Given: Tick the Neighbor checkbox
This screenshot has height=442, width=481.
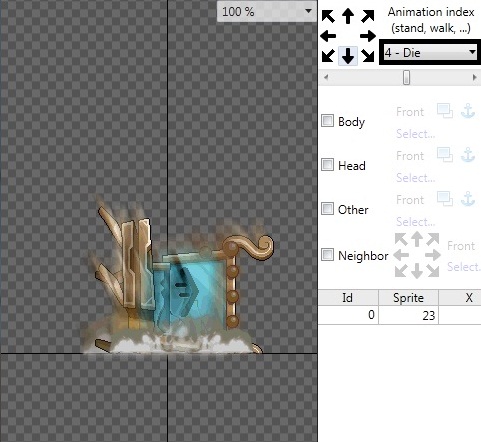Looking at the screenshot, I should coord(327,255).
